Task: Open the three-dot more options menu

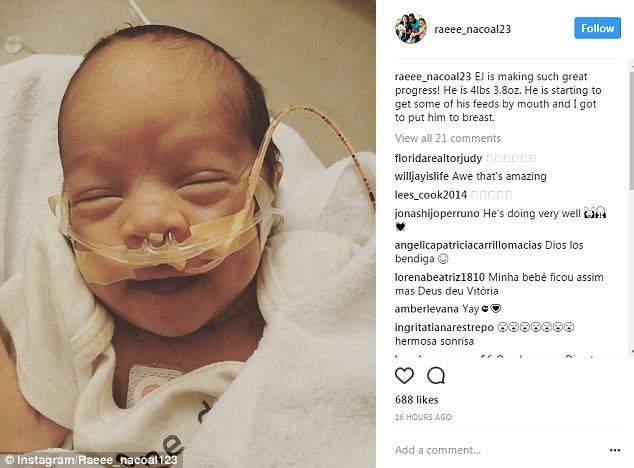Action: (615, 450)
